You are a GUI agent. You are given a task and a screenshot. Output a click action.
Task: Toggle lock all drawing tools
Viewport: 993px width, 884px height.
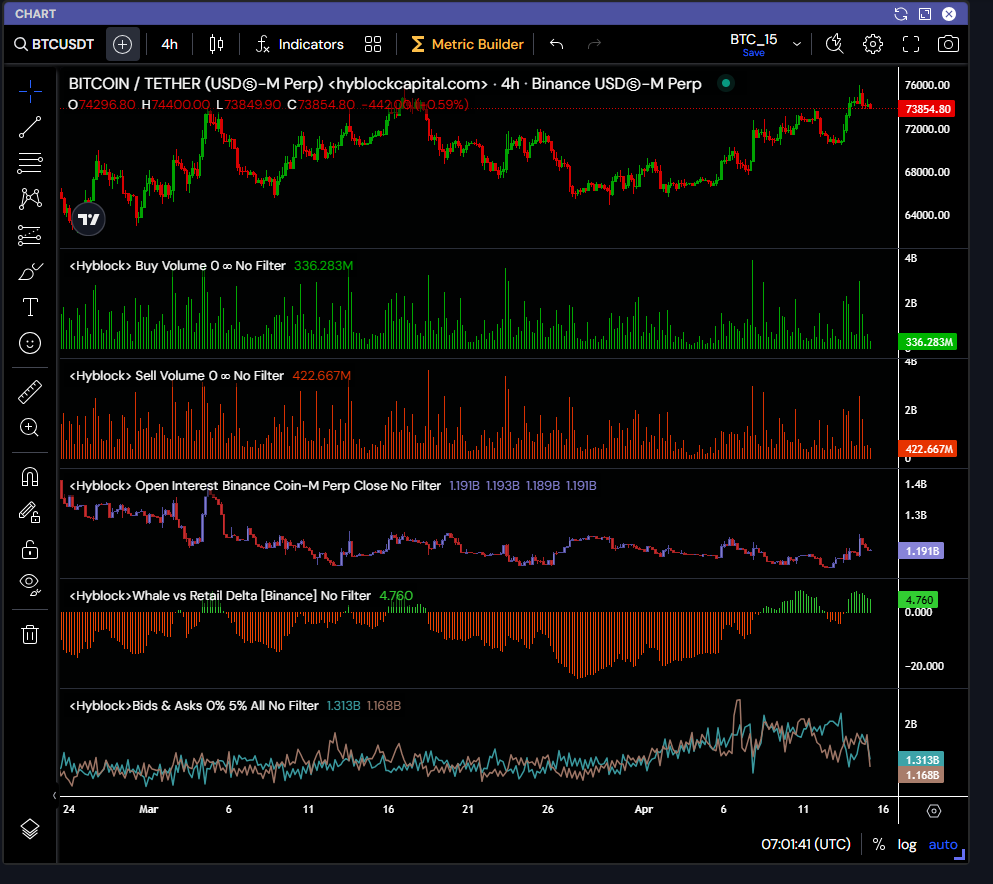(30, 549)
